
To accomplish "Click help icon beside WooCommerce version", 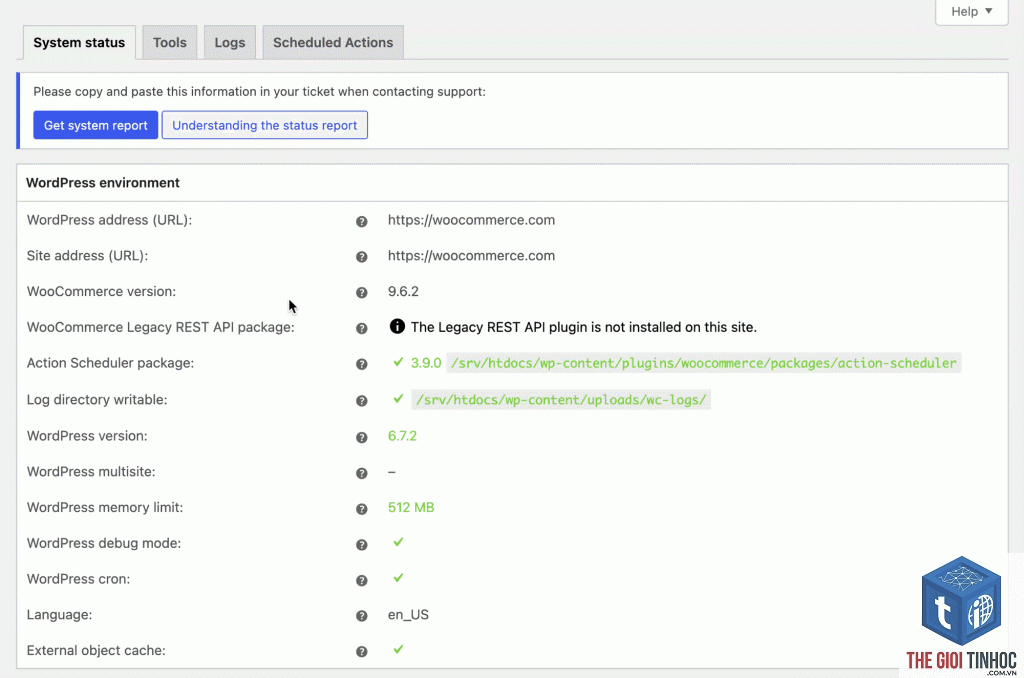I will tap(361, 293).
